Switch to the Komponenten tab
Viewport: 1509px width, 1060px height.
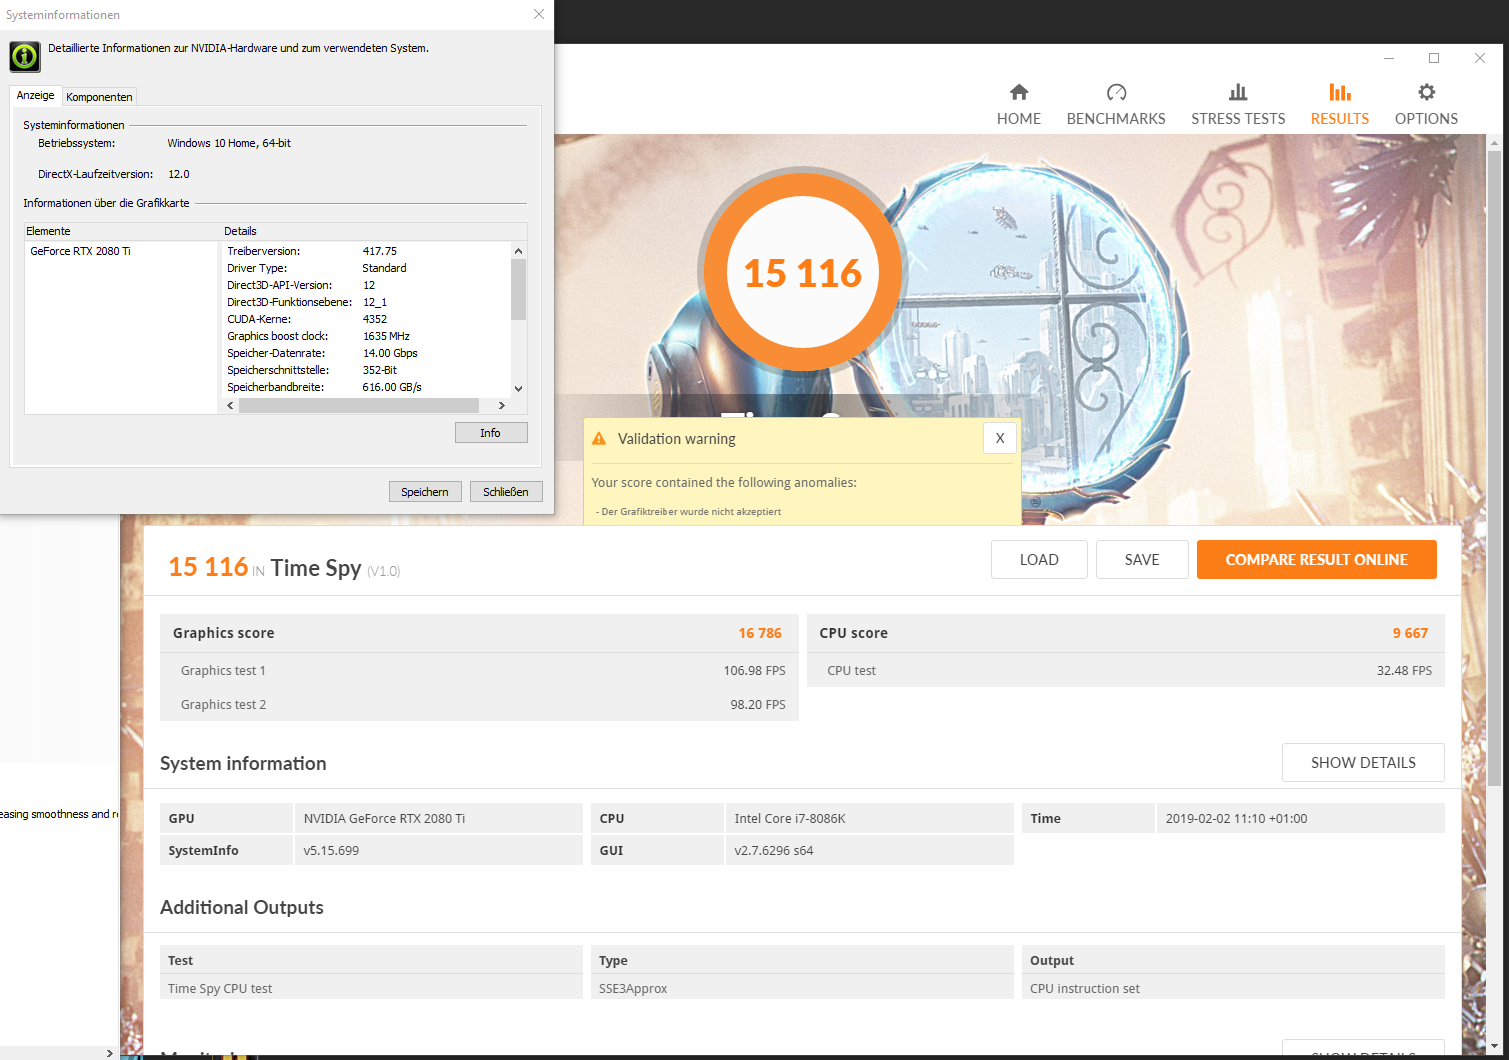(99, 97)
